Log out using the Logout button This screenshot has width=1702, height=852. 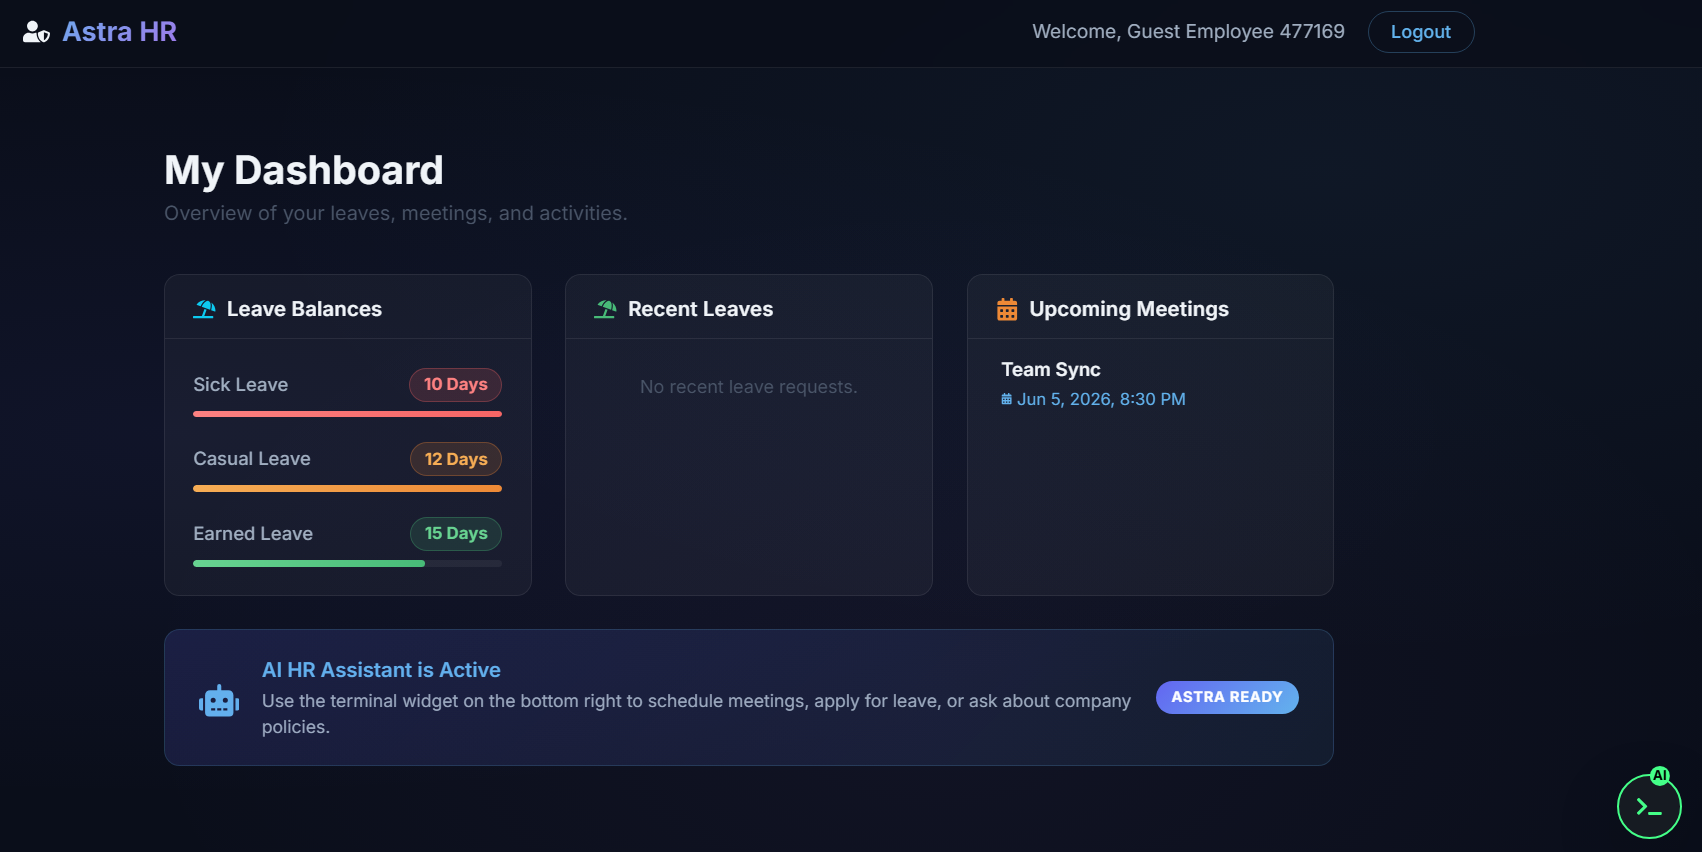click(x=1421, y=32)
